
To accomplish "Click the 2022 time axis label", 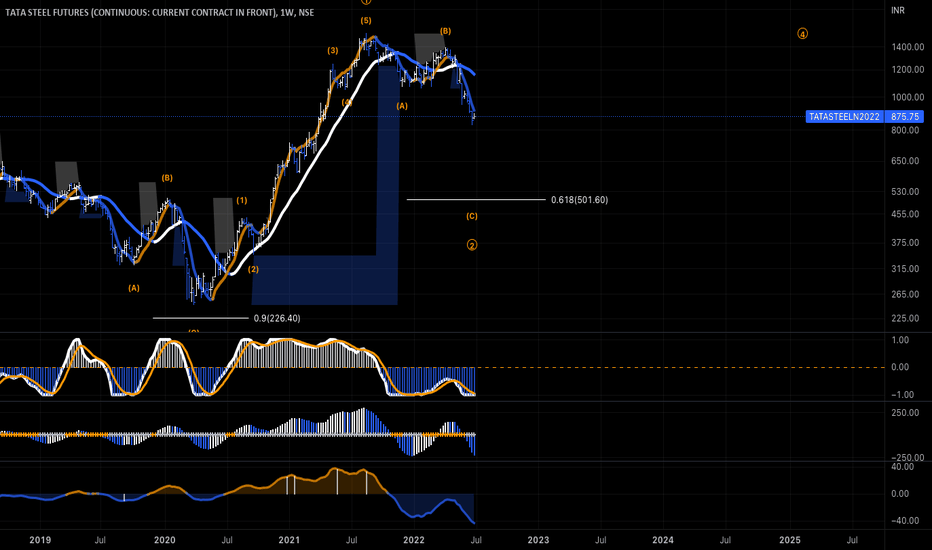I will click(414, 540).
